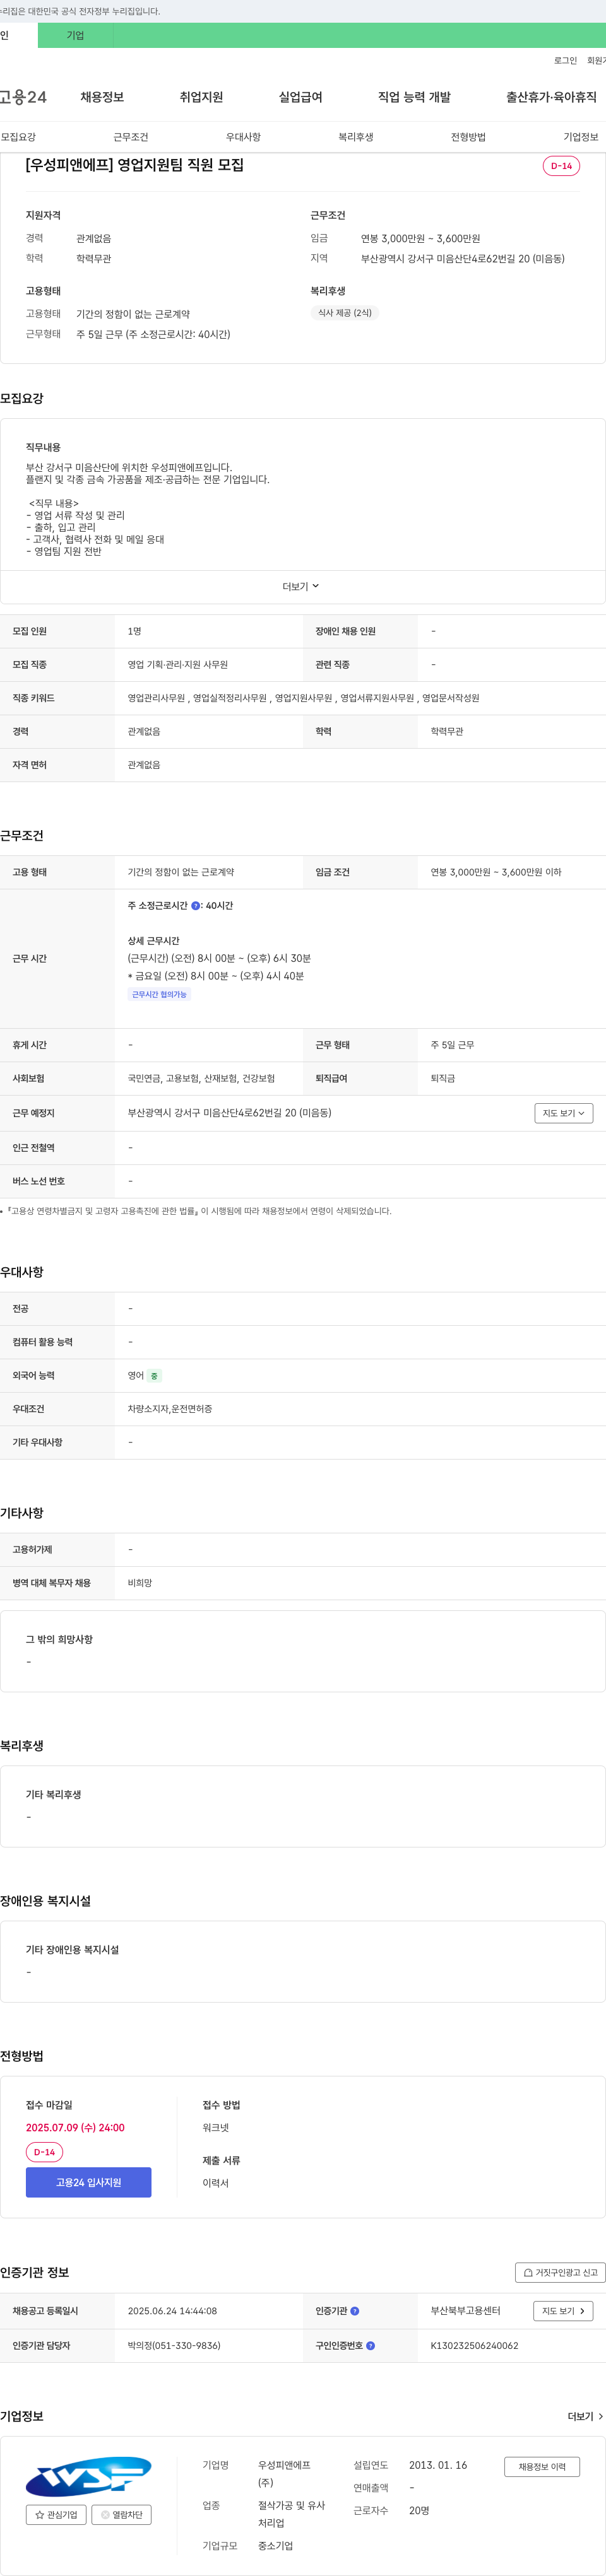
Task: Click the 비희망 military service value
Action: pos(140,1583)
